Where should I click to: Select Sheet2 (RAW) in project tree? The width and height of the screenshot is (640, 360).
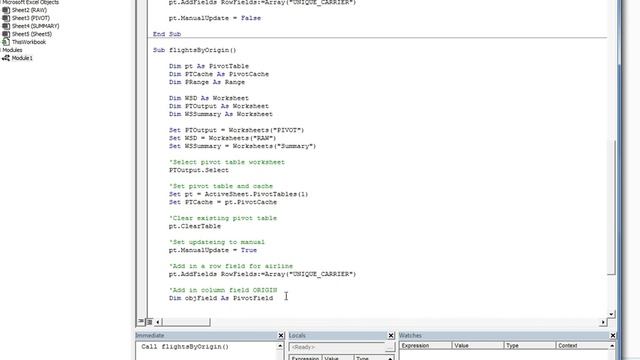click(x=29, y=10)
